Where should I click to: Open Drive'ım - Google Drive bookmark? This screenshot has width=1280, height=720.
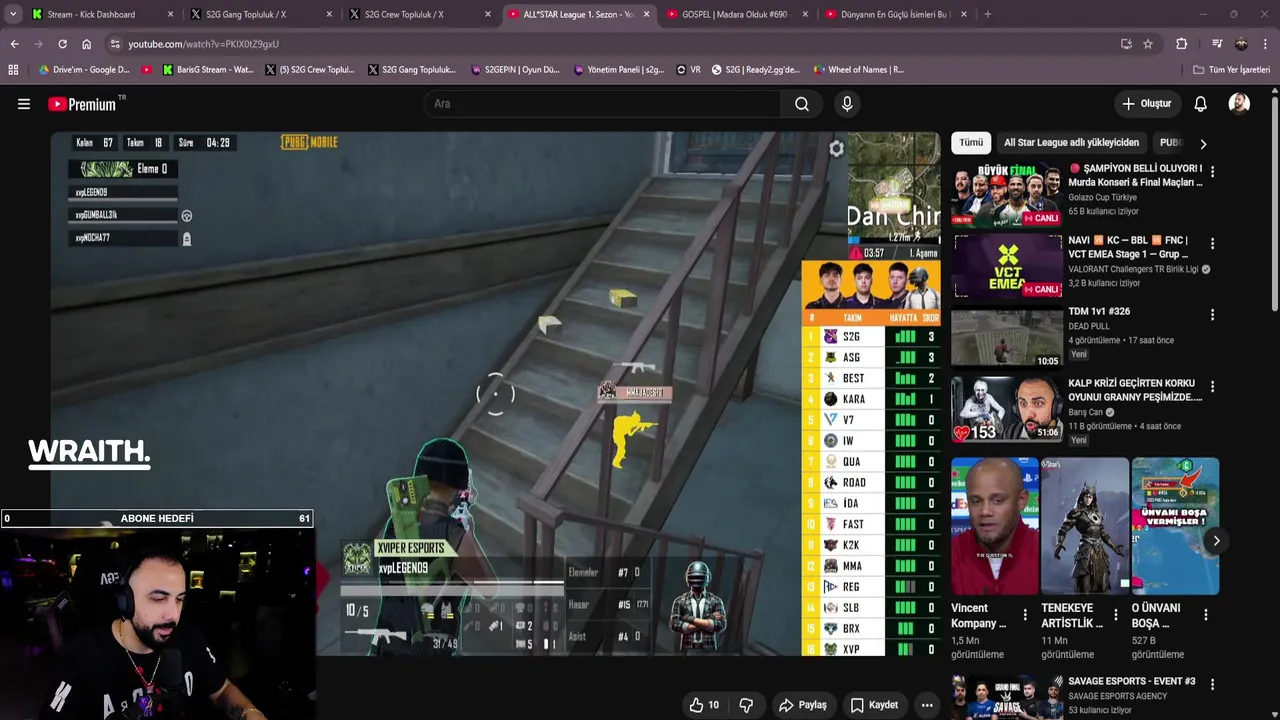click(x=83, y=70)
